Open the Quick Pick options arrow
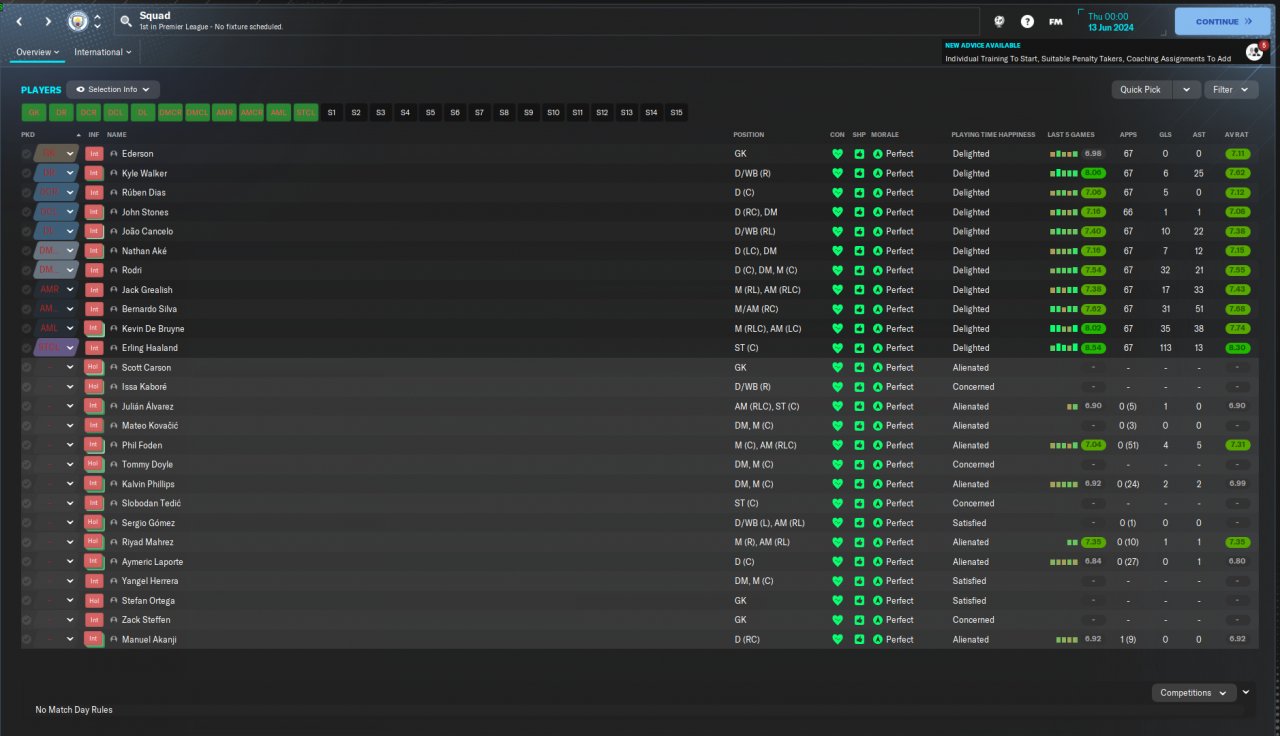Image resolution: width=1280 pixels, height=736 pixels. click(1186, 90)
